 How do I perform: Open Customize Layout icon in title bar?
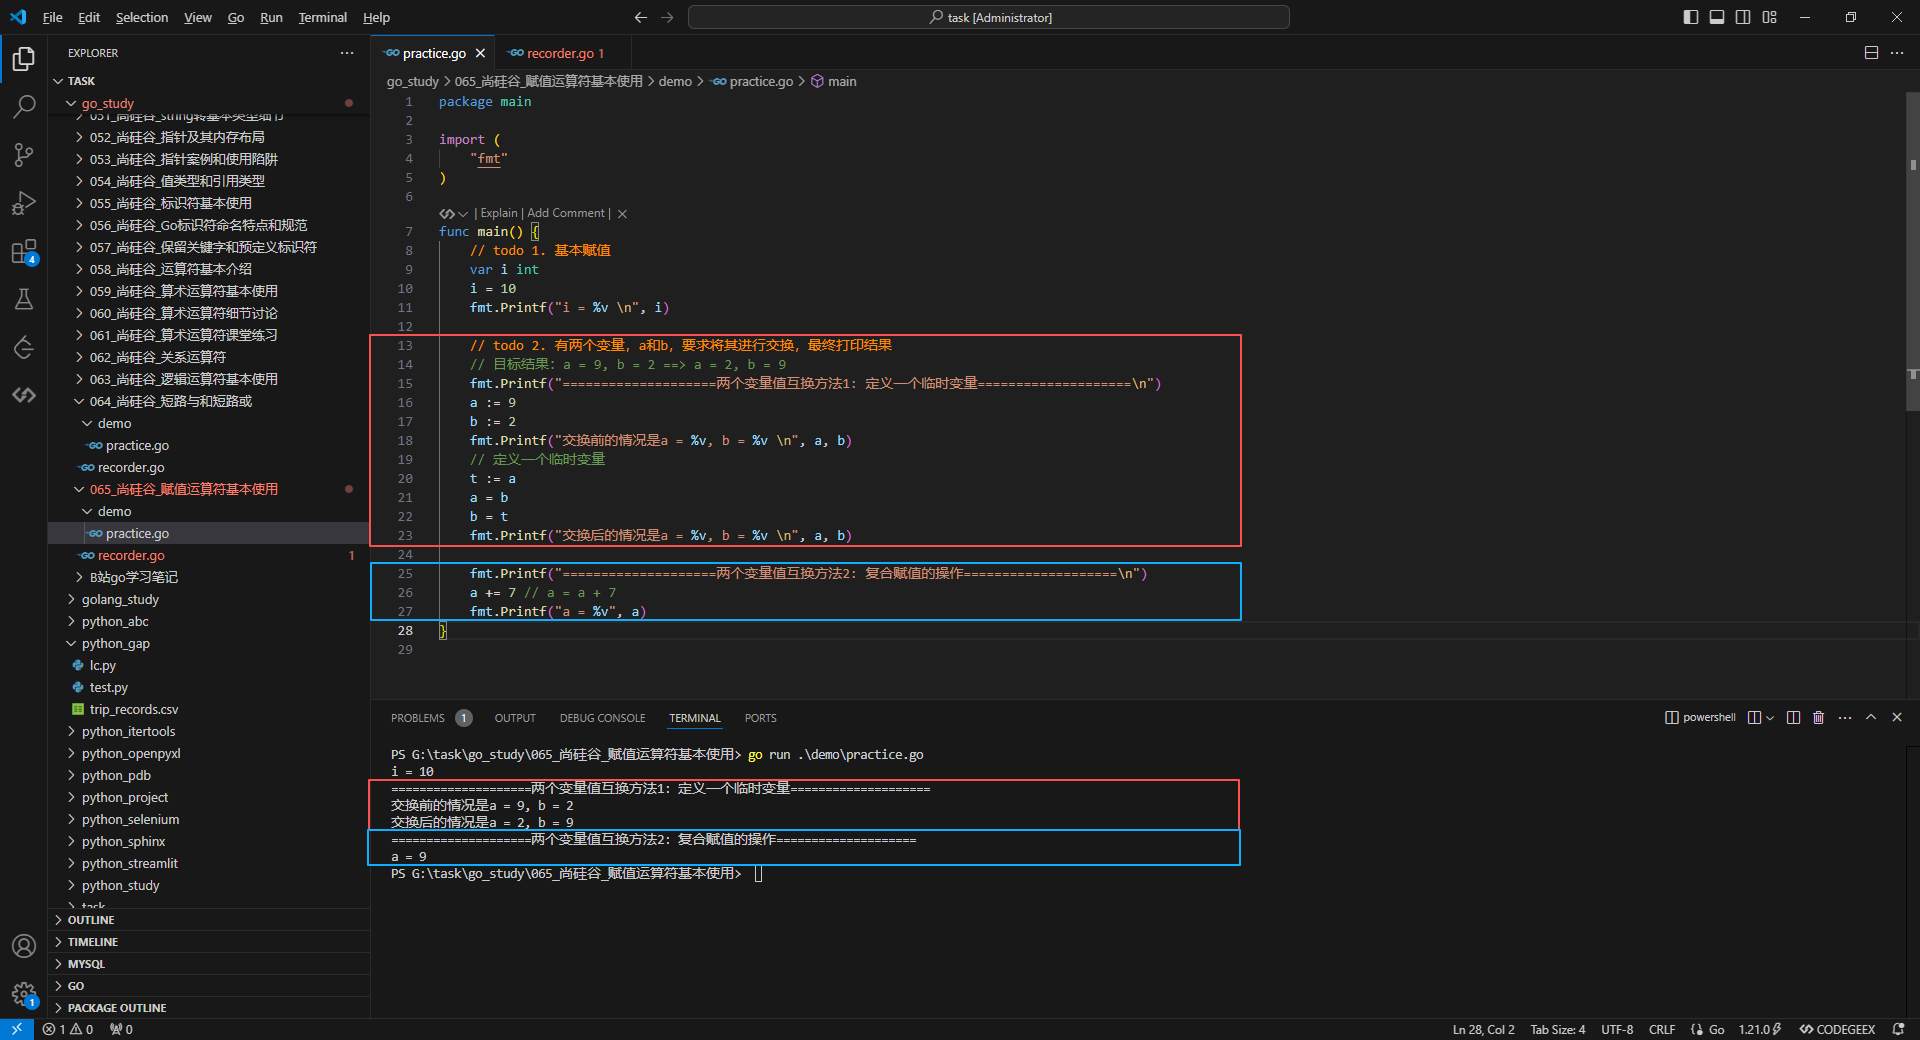coord(1770,17)
